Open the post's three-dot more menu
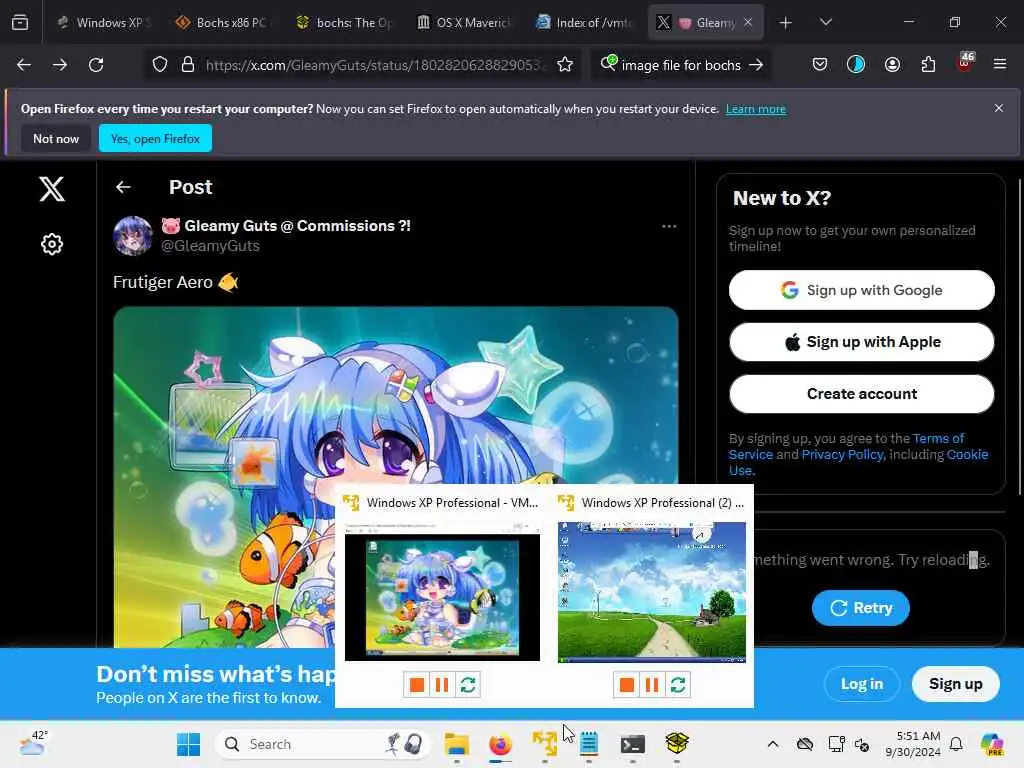 (x=669, y=226)
